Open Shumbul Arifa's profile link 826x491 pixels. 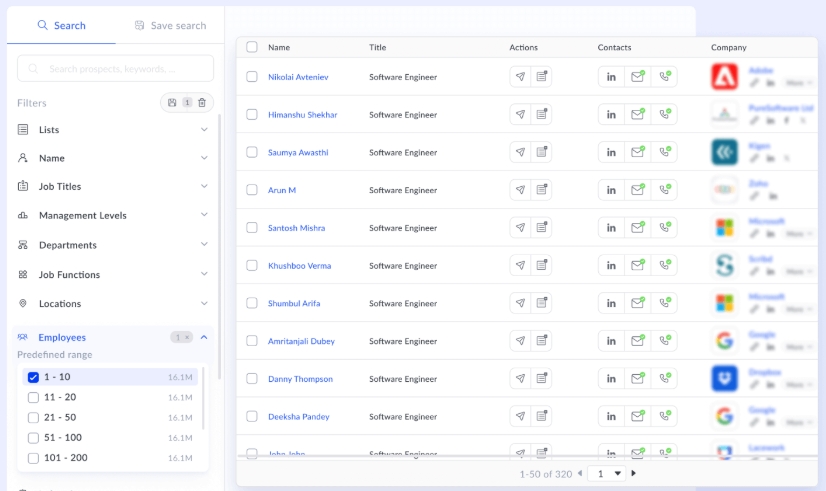[294, 303]
